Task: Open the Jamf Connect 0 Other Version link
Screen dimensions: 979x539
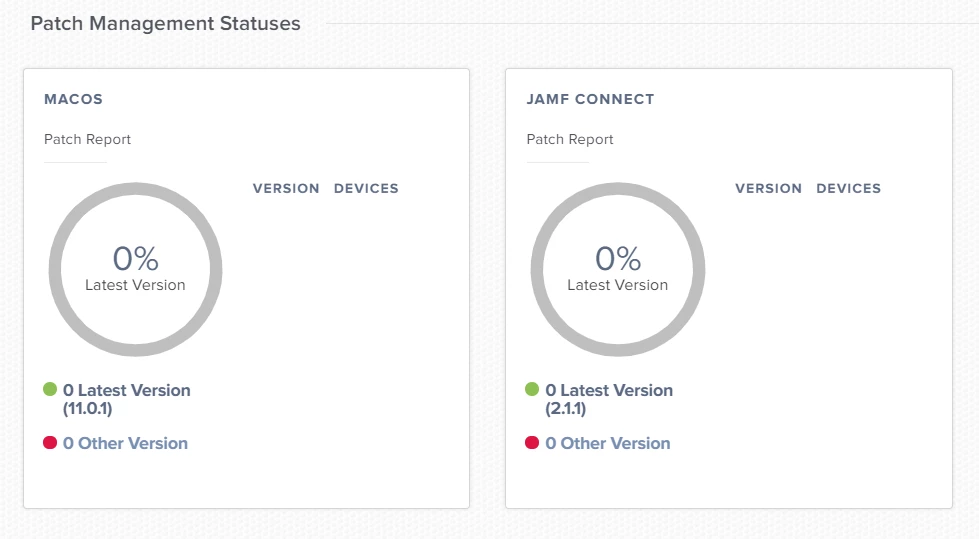Action: point(608,443)
